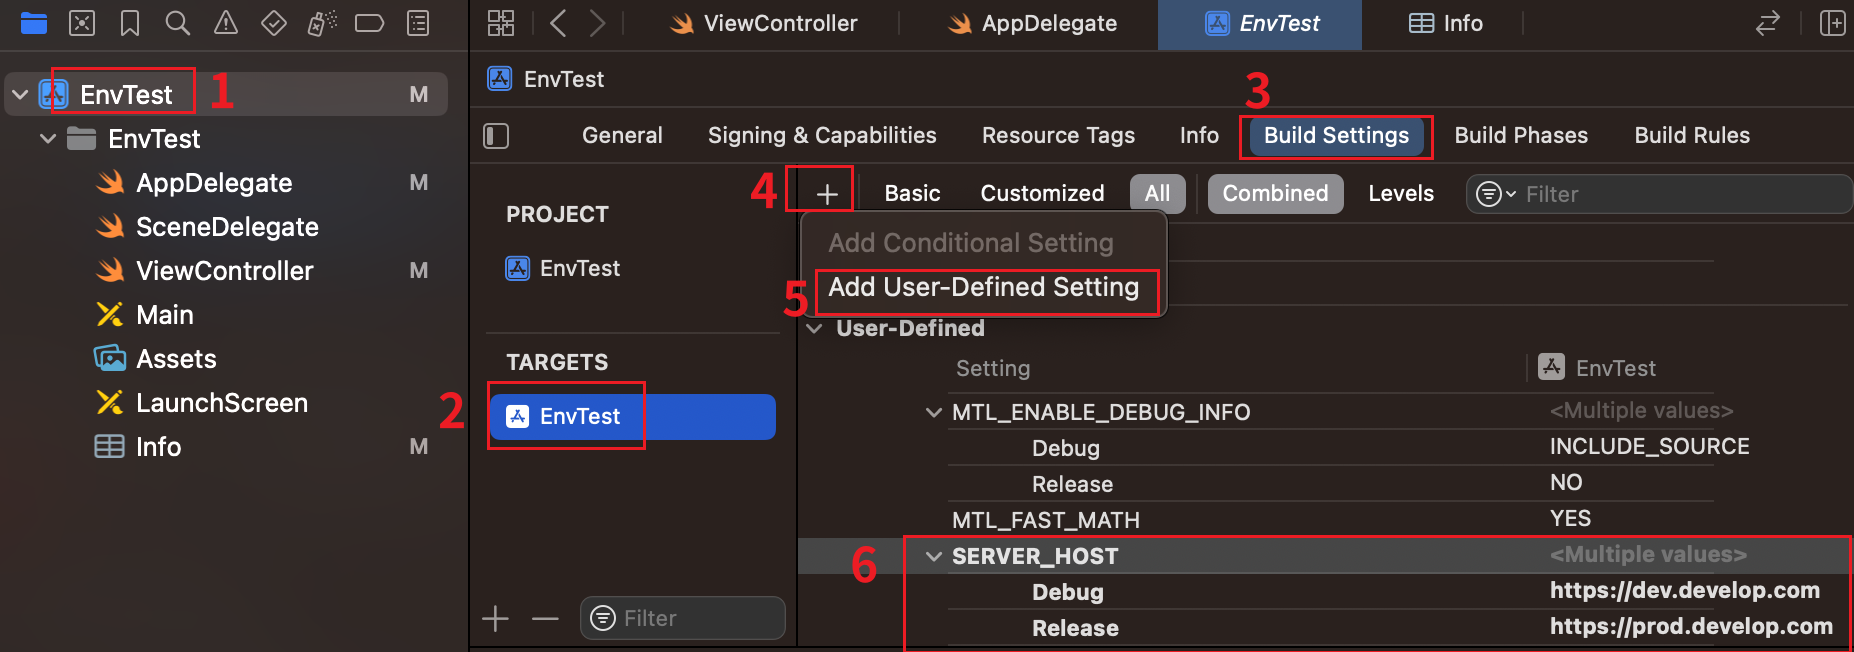Open ViewController in the navigator

point(225,271)
